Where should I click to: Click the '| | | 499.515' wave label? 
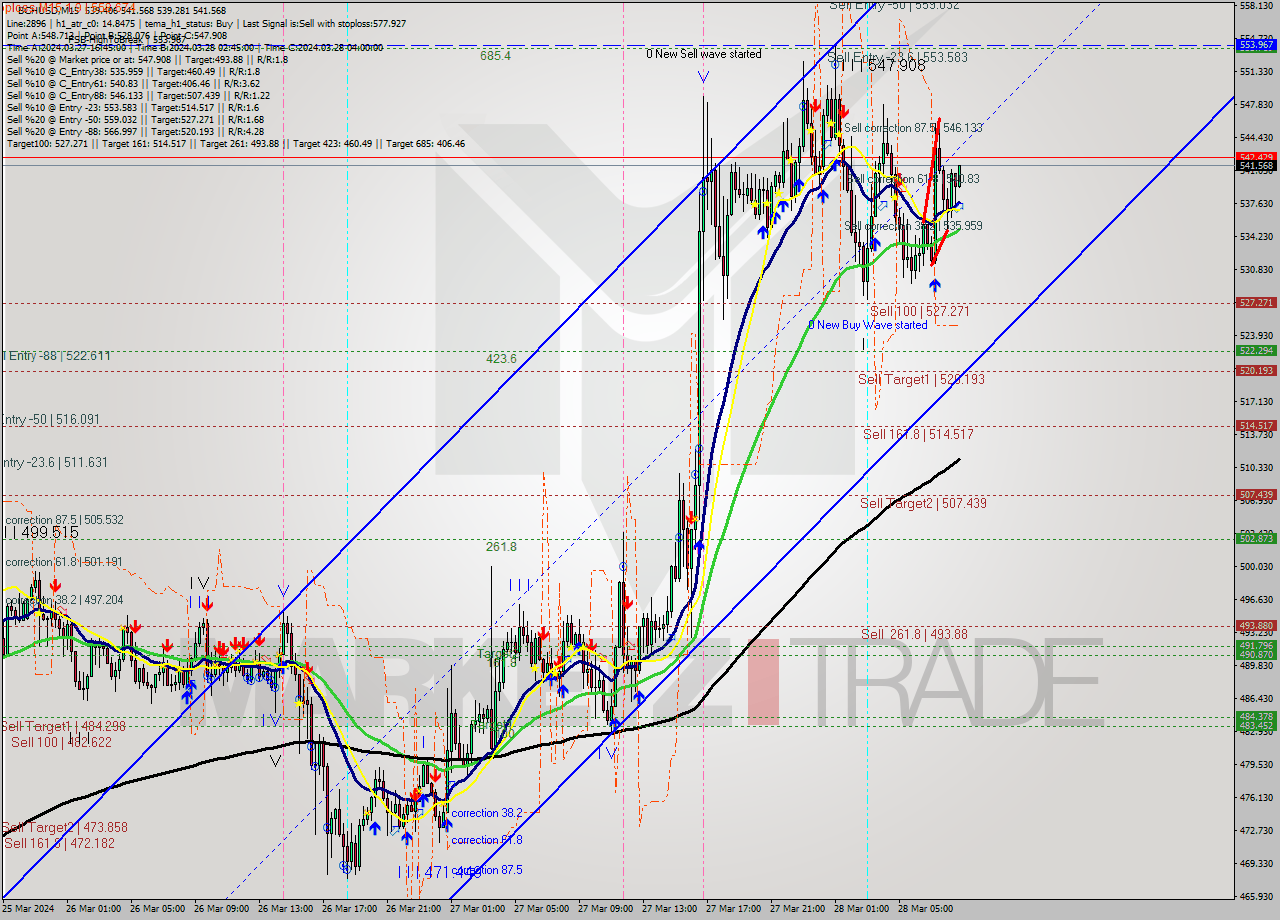coord(40,533)
